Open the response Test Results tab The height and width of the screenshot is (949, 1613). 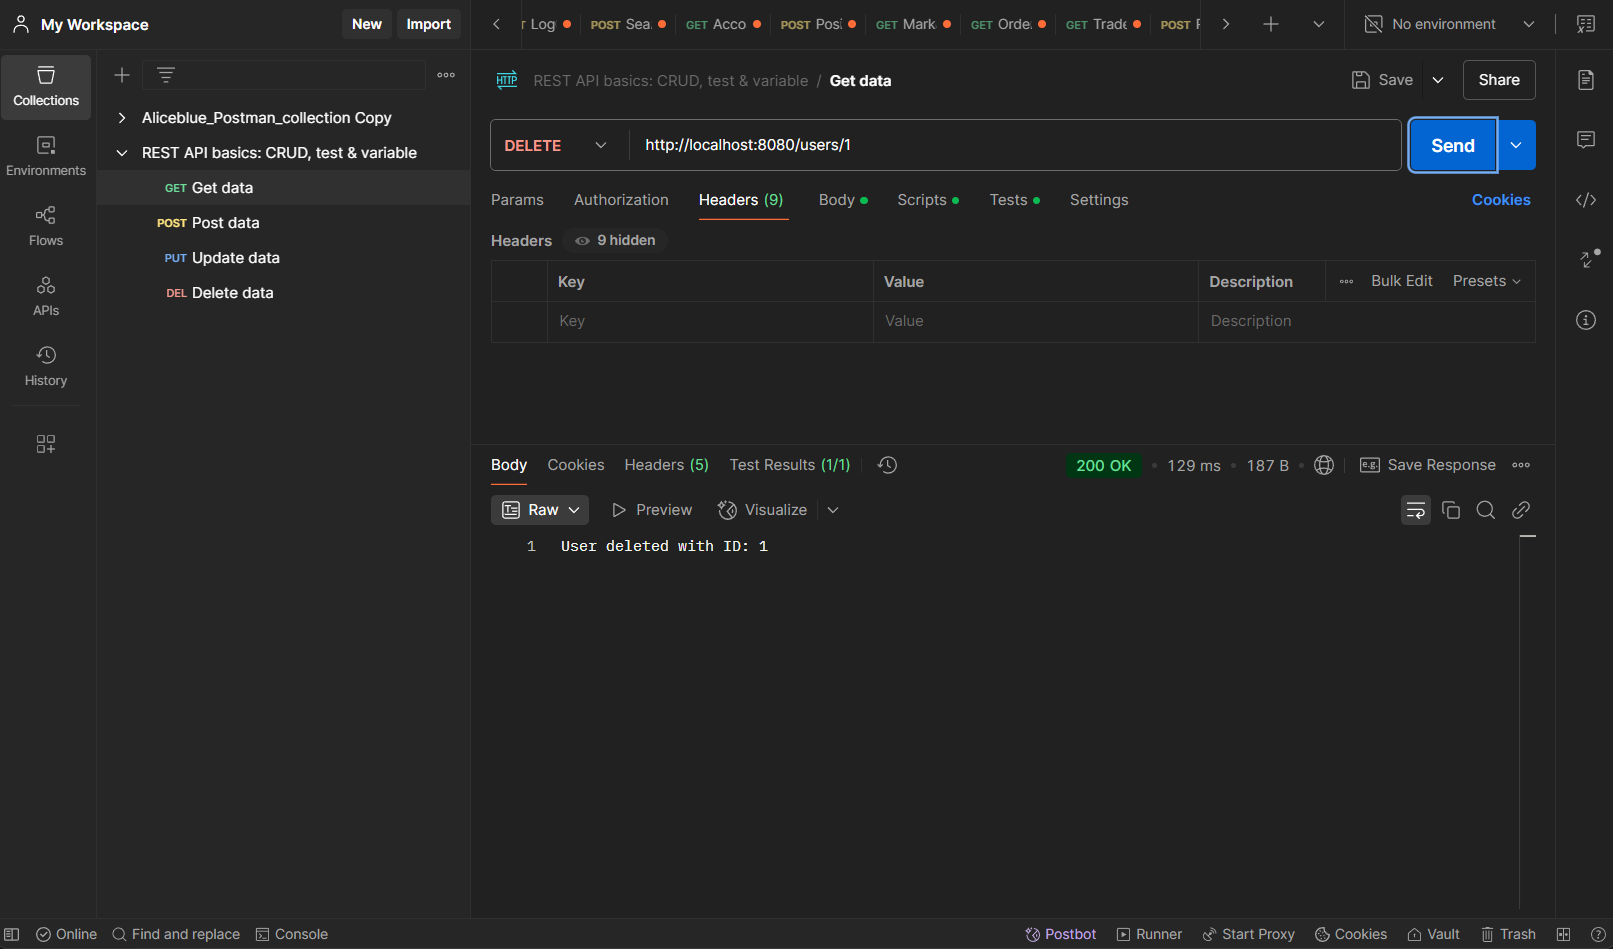[790, 465]
